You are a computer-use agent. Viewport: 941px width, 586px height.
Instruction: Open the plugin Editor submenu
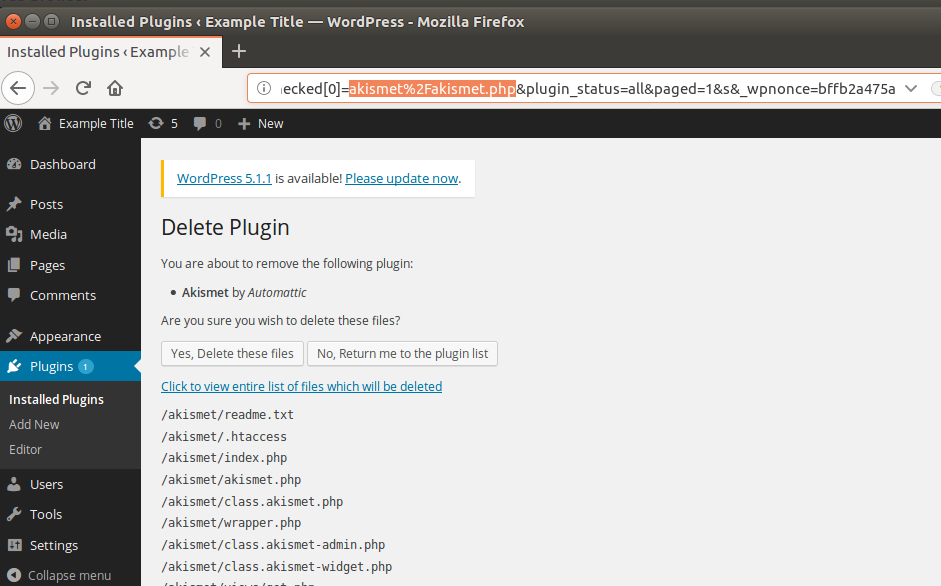click(25, 449)
